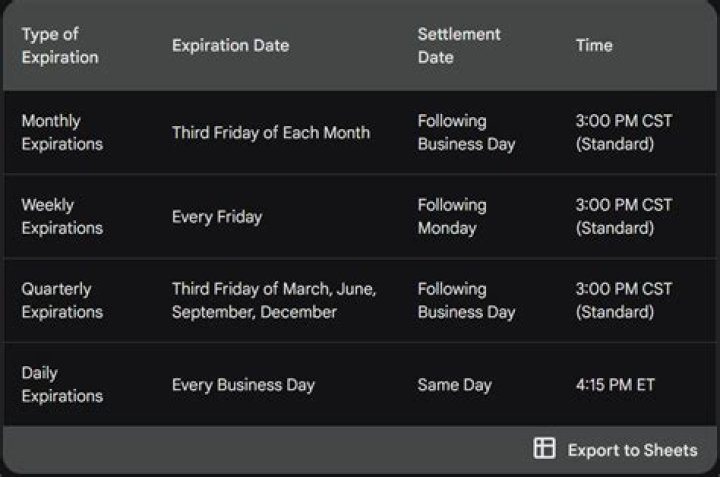This screenshot has height=477, width=720.
Task: Click the Export to Sheets table icon
Action: [544, 449]
